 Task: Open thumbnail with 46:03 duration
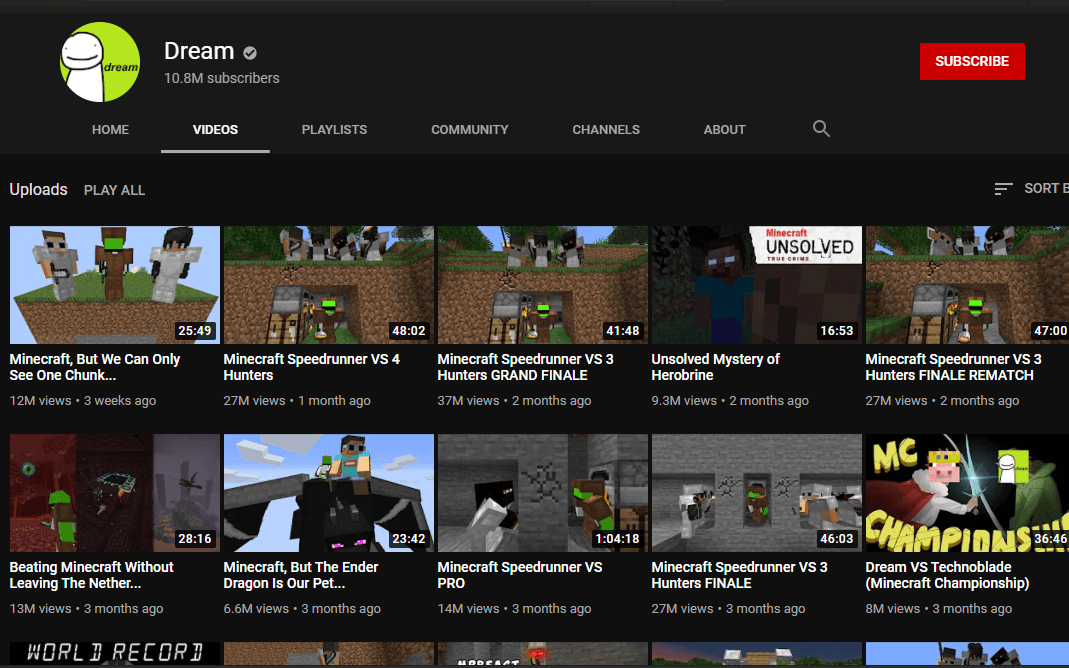pos(757,493)
